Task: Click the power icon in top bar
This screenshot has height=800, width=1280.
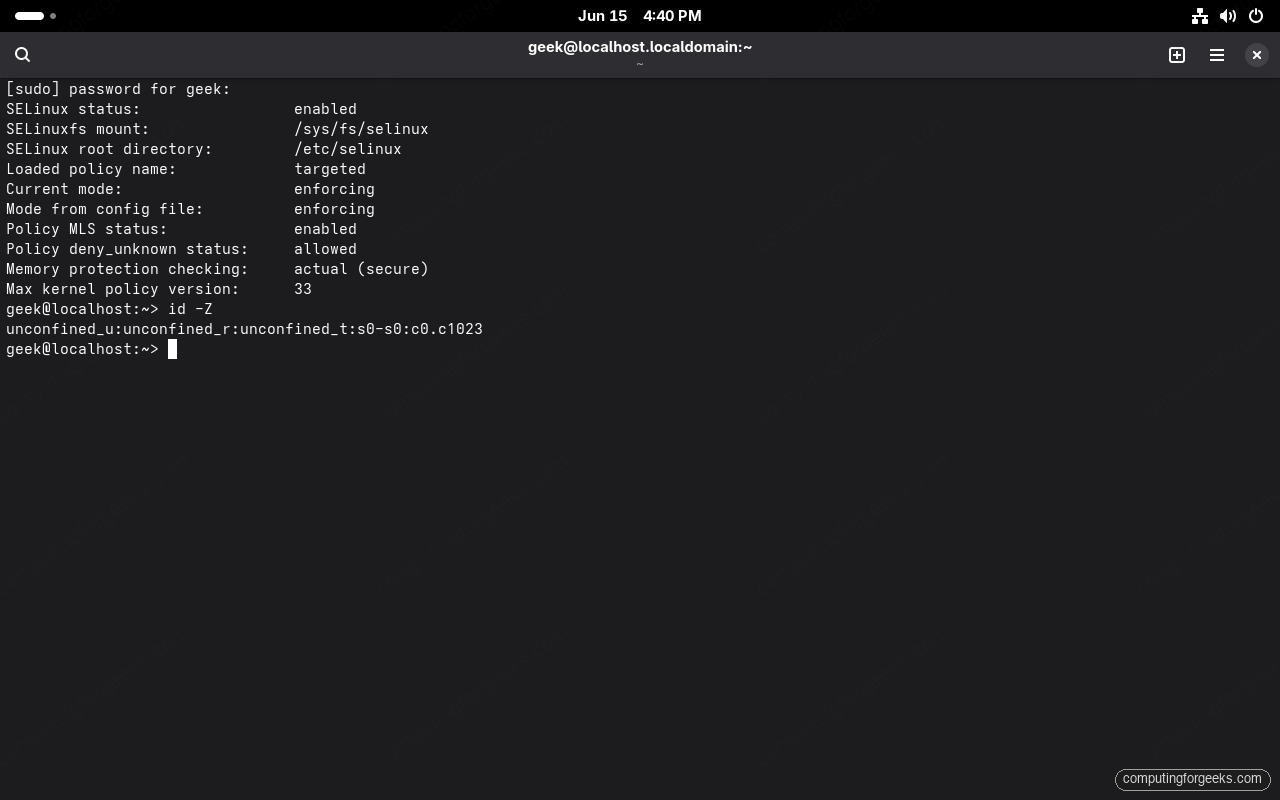Action: [x=1256, y=16]
